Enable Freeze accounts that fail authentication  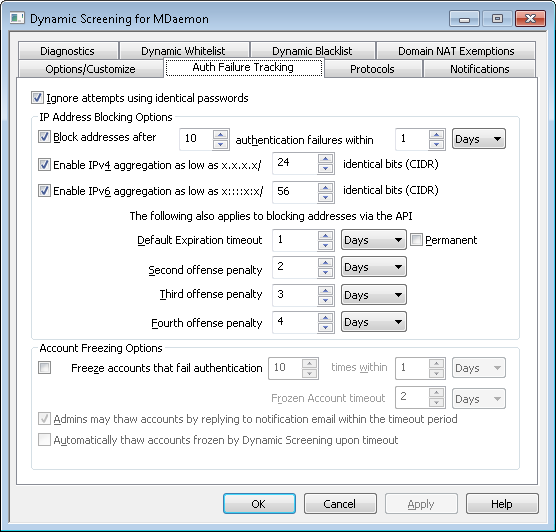click(x=44, y=367)
